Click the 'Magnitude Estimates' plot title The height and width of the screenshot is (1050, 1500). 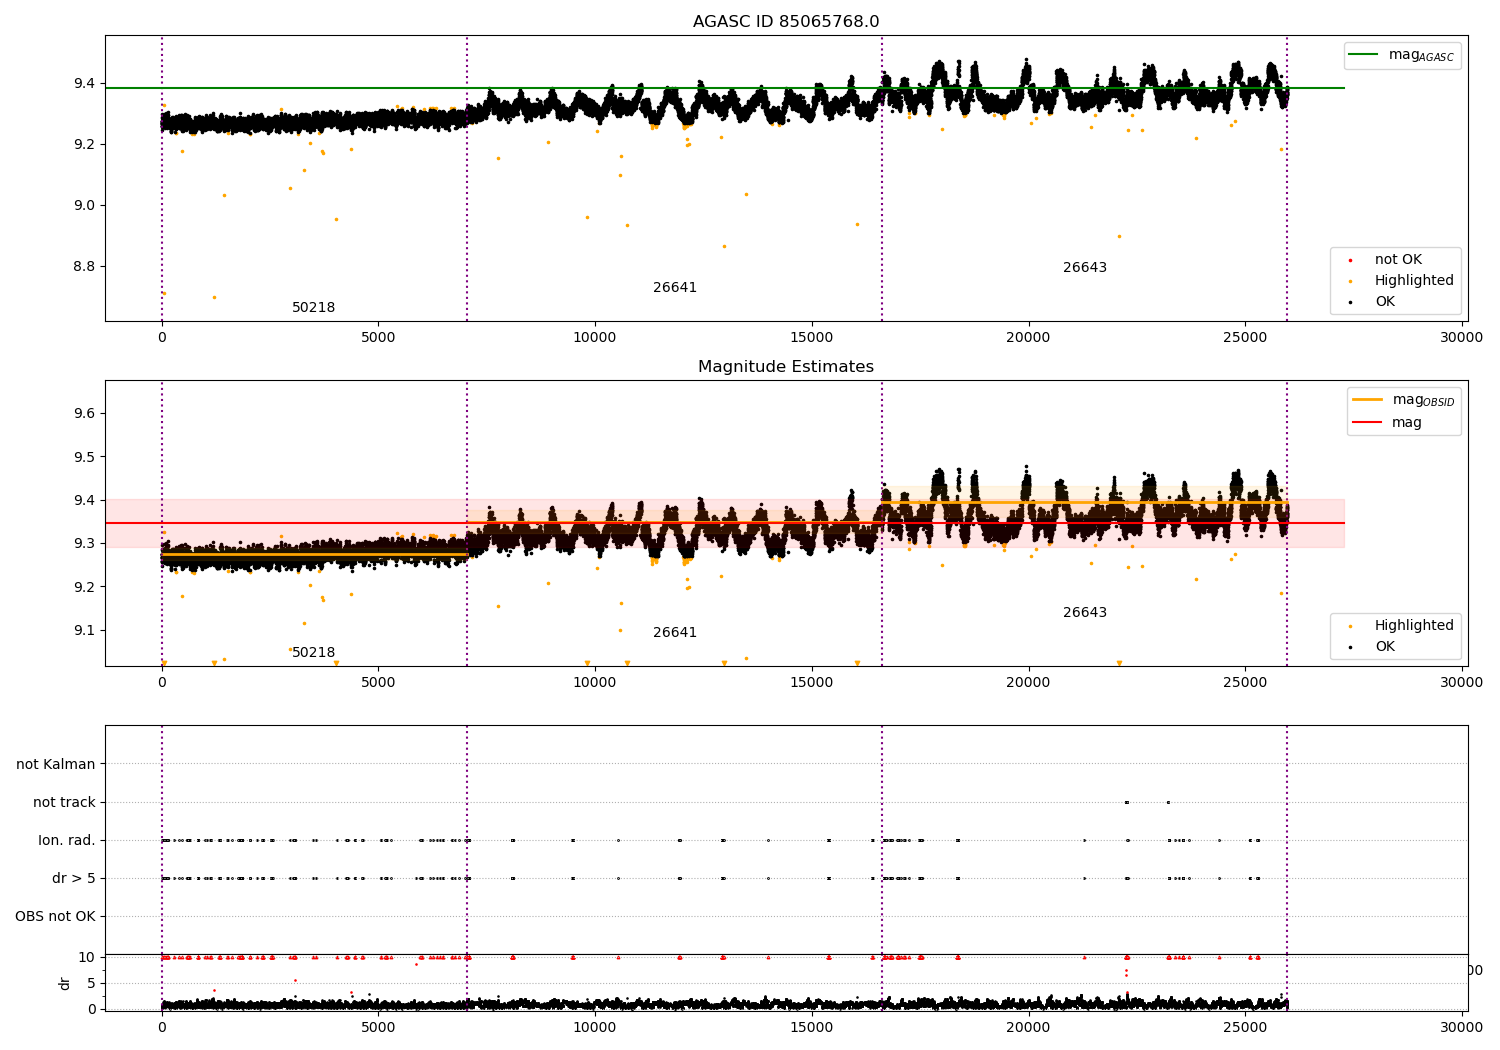[786, 367]
